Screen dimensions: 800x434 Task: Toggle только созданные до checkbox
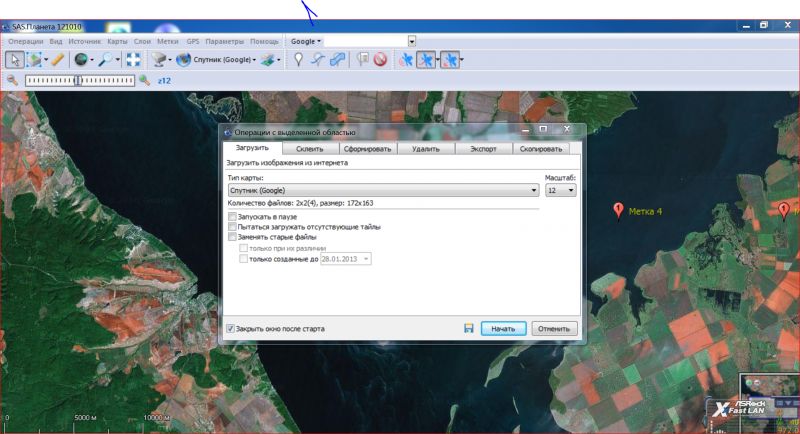click(243, 259)
